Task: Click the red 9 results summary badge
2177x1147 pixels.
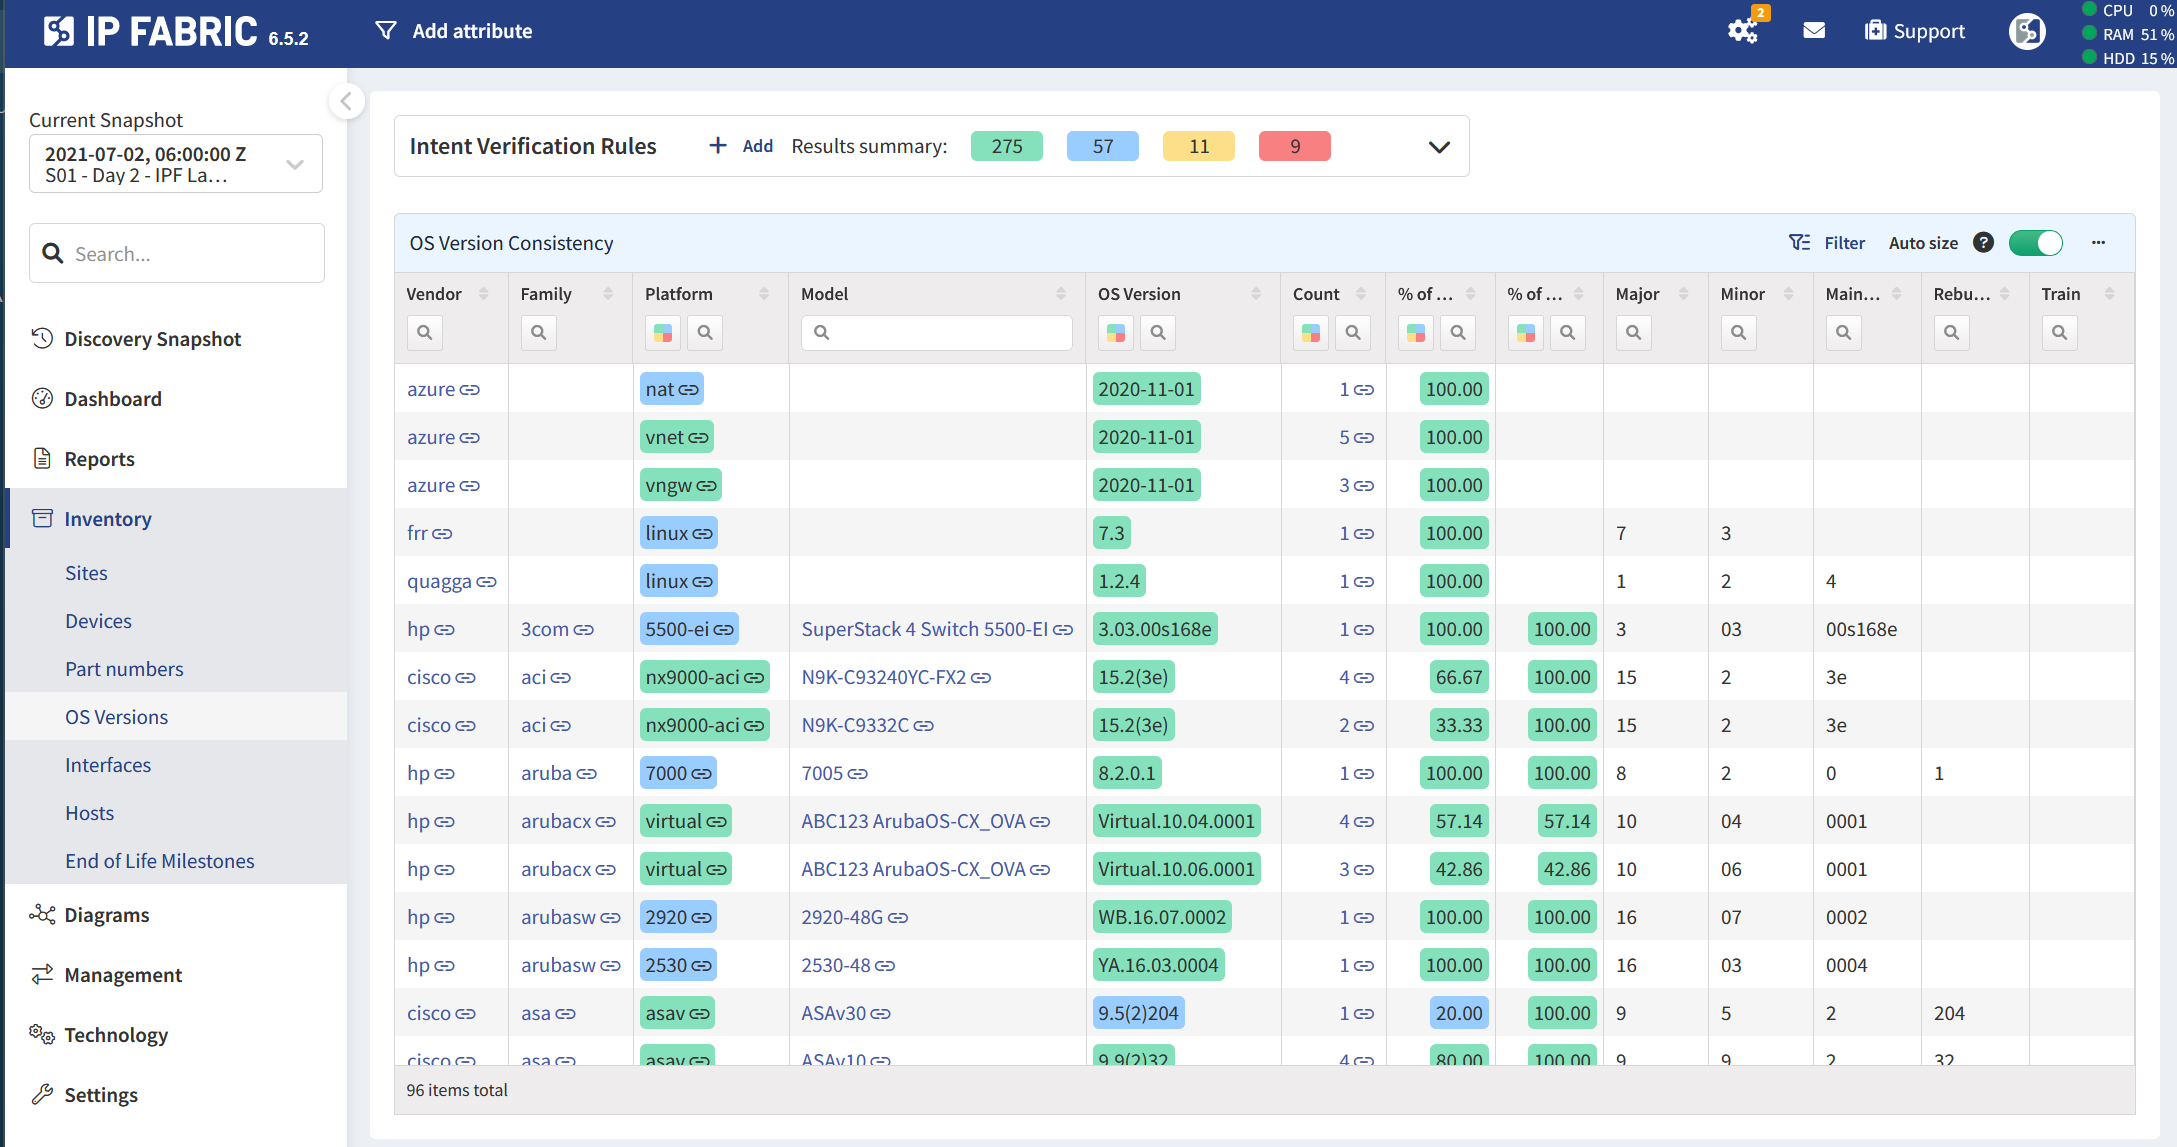Action: point(1294,146)
